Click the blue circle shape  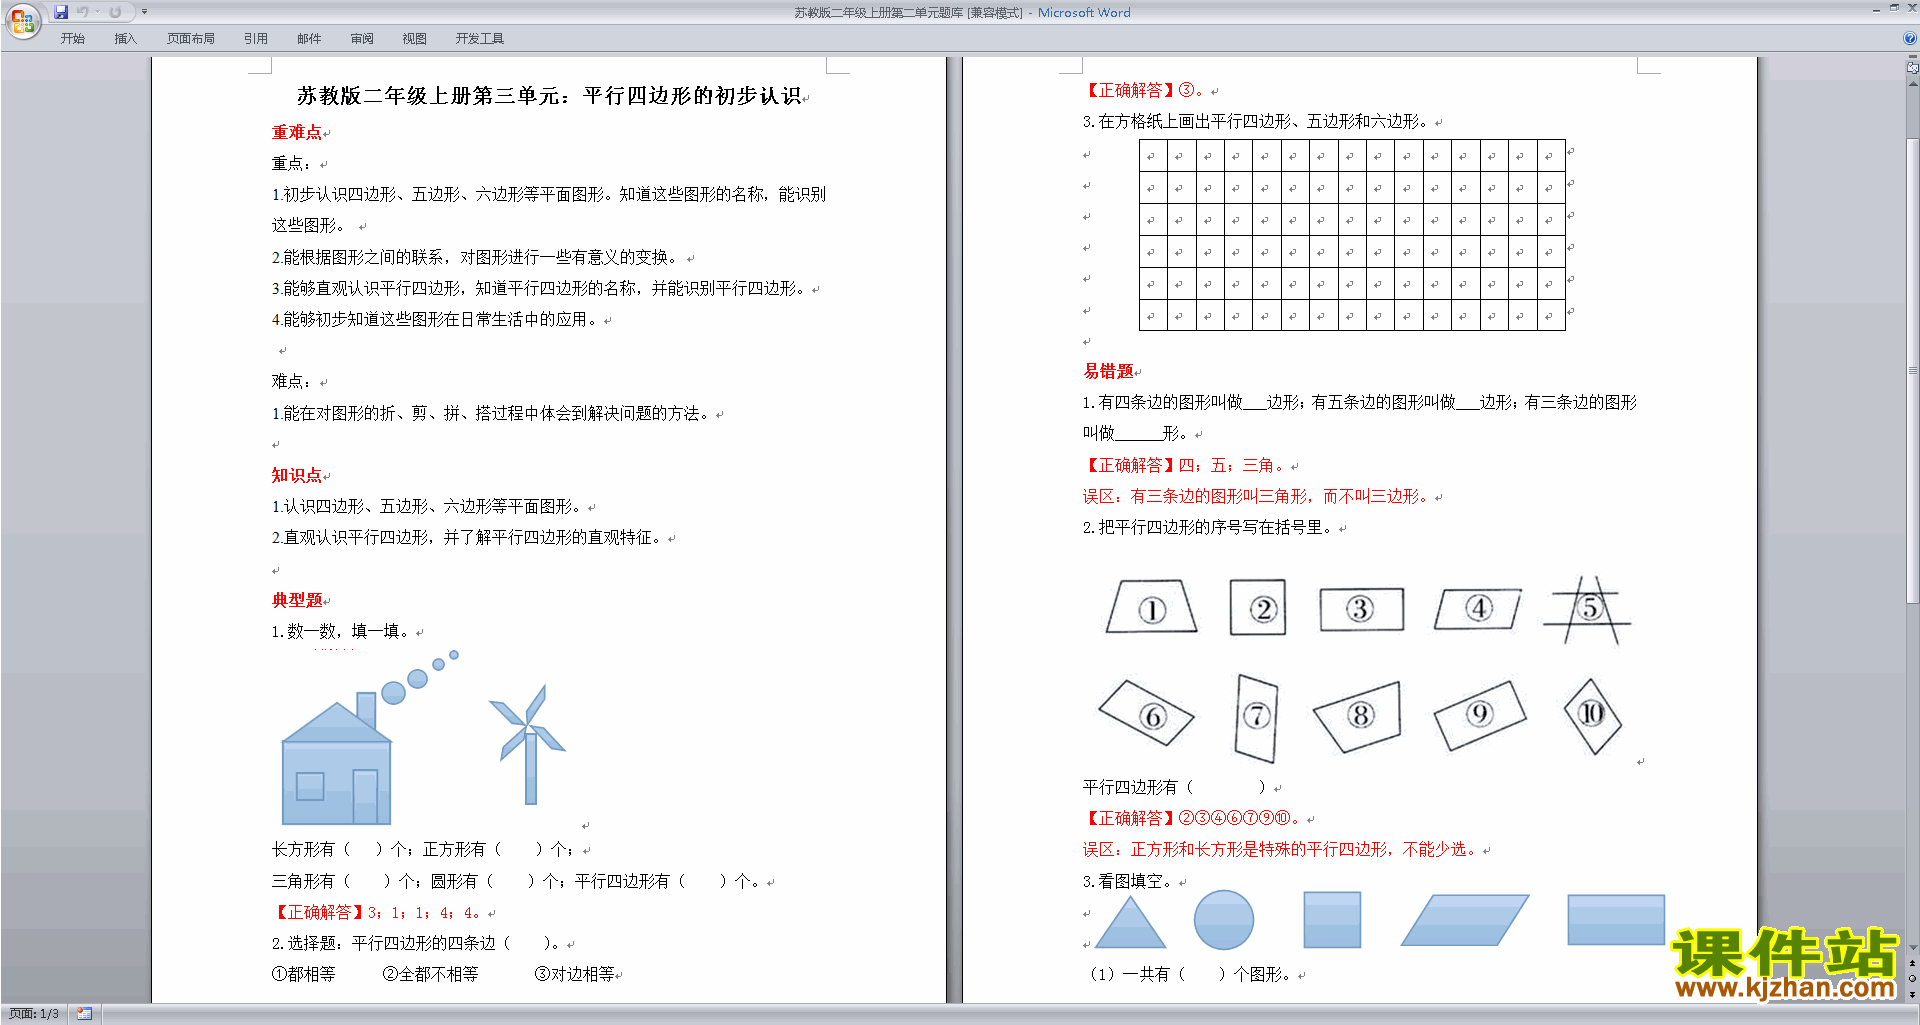[x=1224, y=920]
